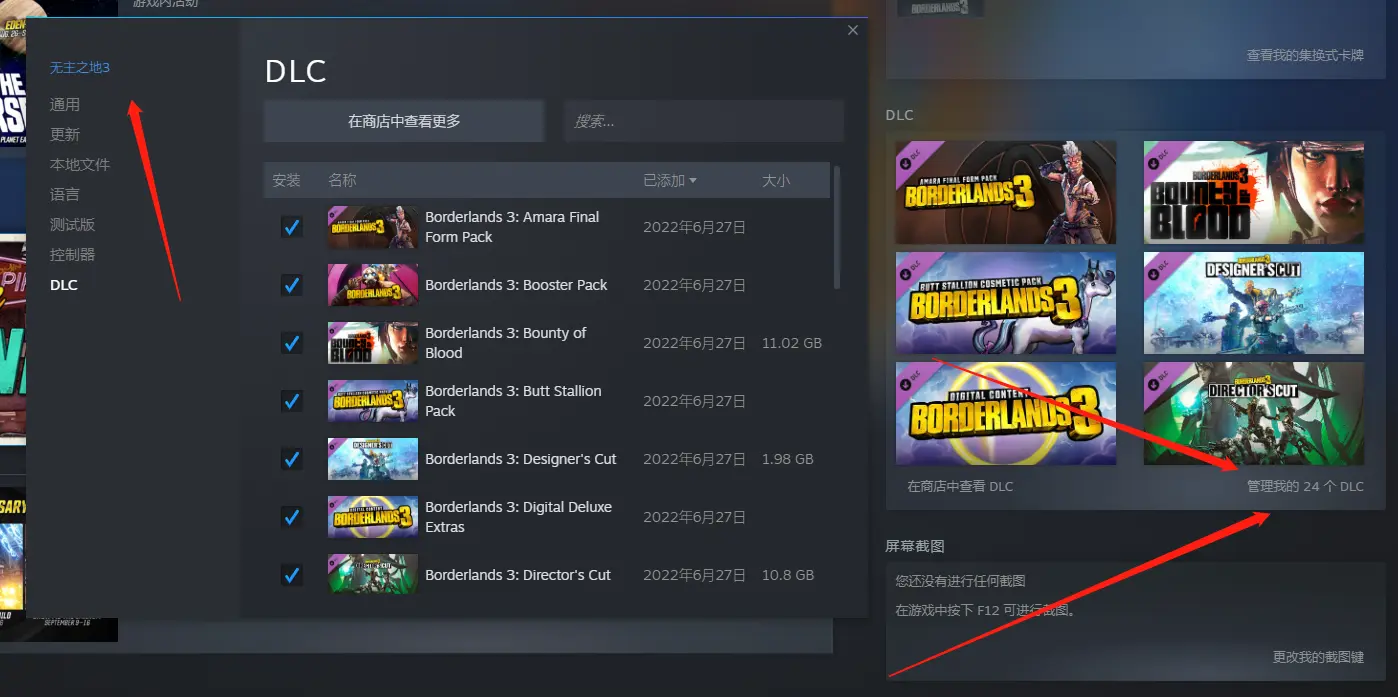The height and width of the screenshot is (697, 1398).
Task: Open 测试版 settings tab
Action: (x=72, y=225)
